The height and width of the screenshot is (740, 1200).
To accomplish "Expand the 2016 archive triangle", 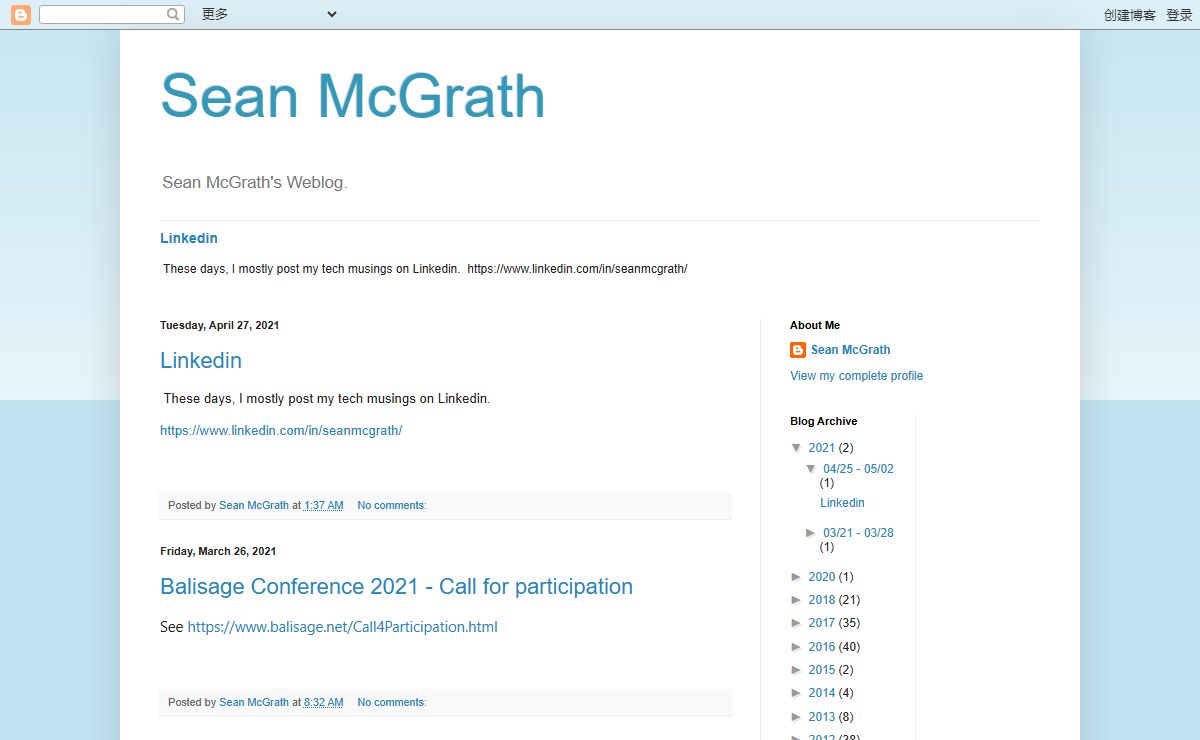I will [797, 647].
